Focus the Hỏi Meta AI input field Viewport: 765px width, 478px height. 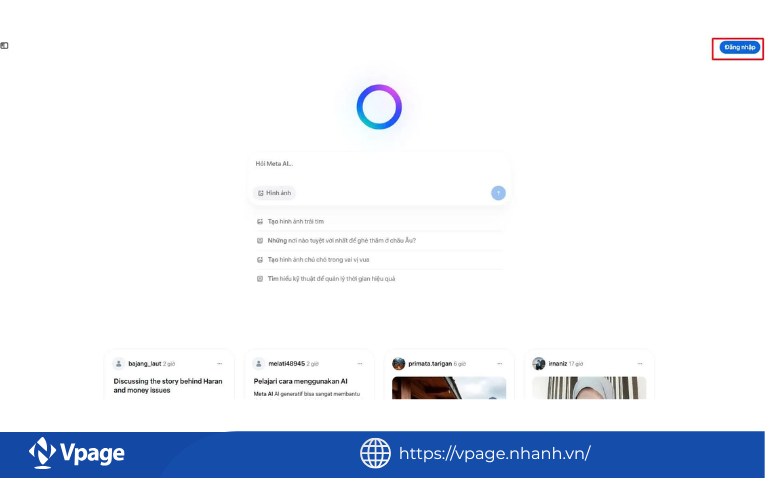click(x=379, y=164)
